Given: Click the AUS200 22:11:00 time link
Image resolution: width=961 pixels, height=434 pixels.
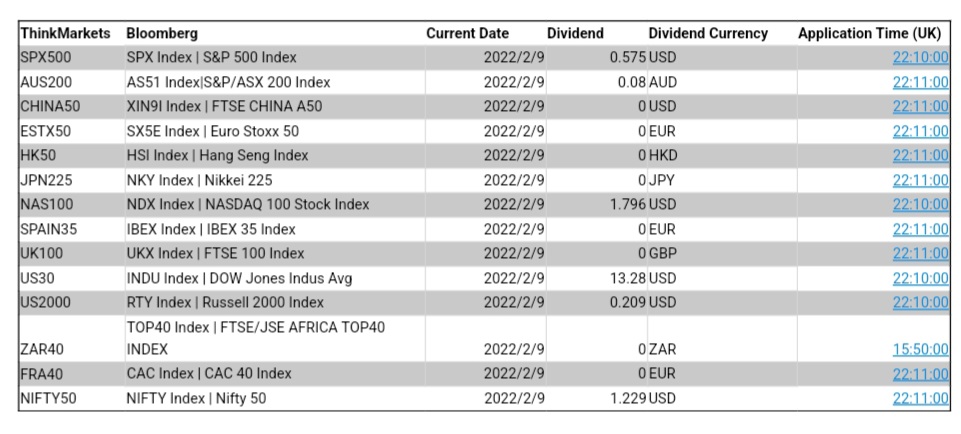Looking at the screenshot, I should coord(920,82).
